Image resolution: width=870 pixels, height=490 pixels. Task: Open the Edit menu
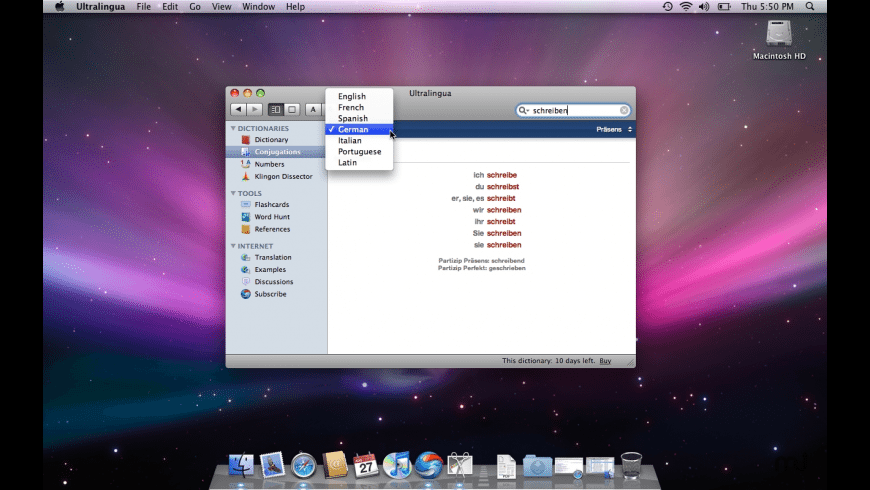170,7
